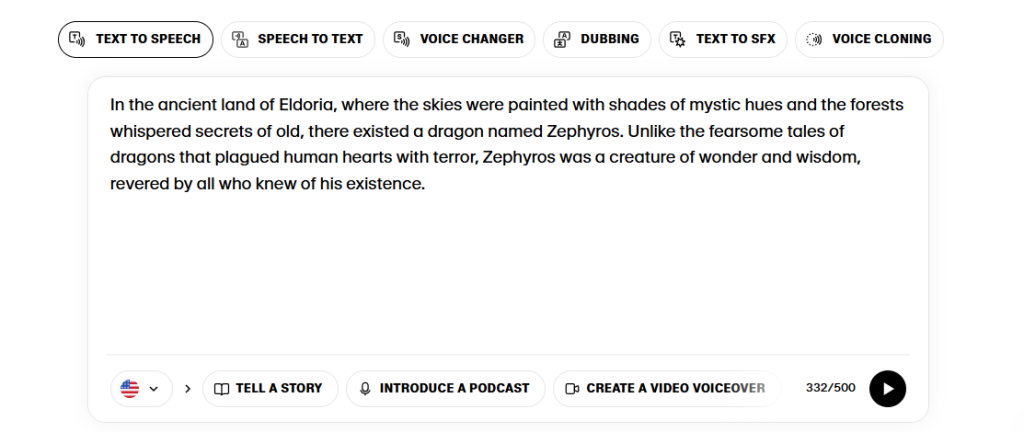Click the book icon on Tell a Story
The width and height of the screenshot is (1024, 432).
point(222,389)
